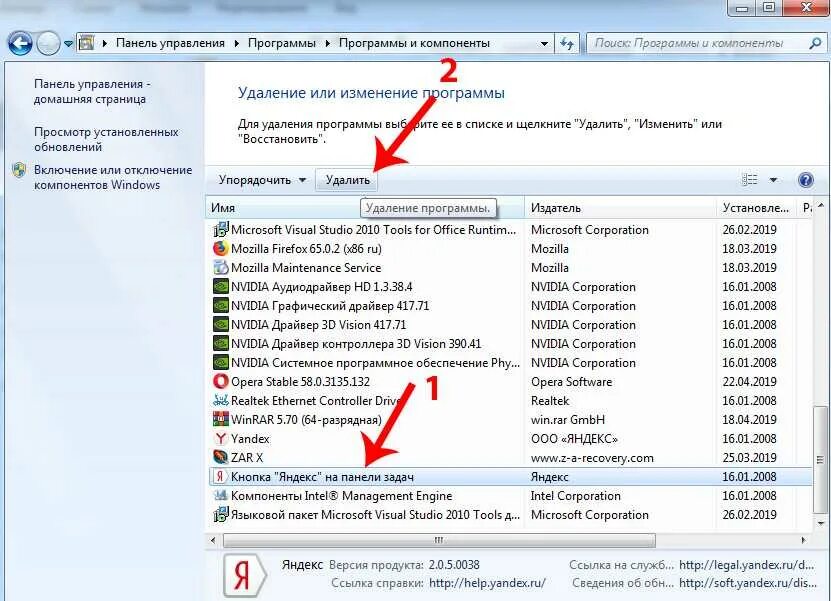Image resolution: width=831 pixels, height=601 pixels.
Task: Click the Удалить toolbar button
Action: pos(347,180)
